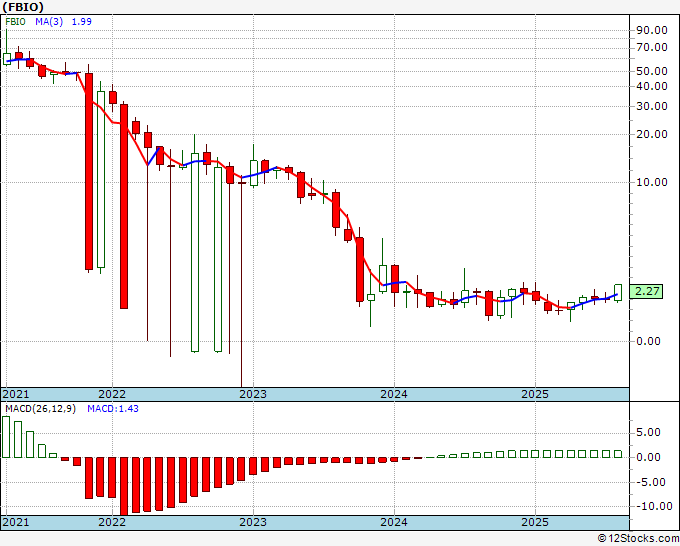Click the 40.00 price axis label
Image resolution: width=680 pixels, height=546 pixels.
(651, 86)
